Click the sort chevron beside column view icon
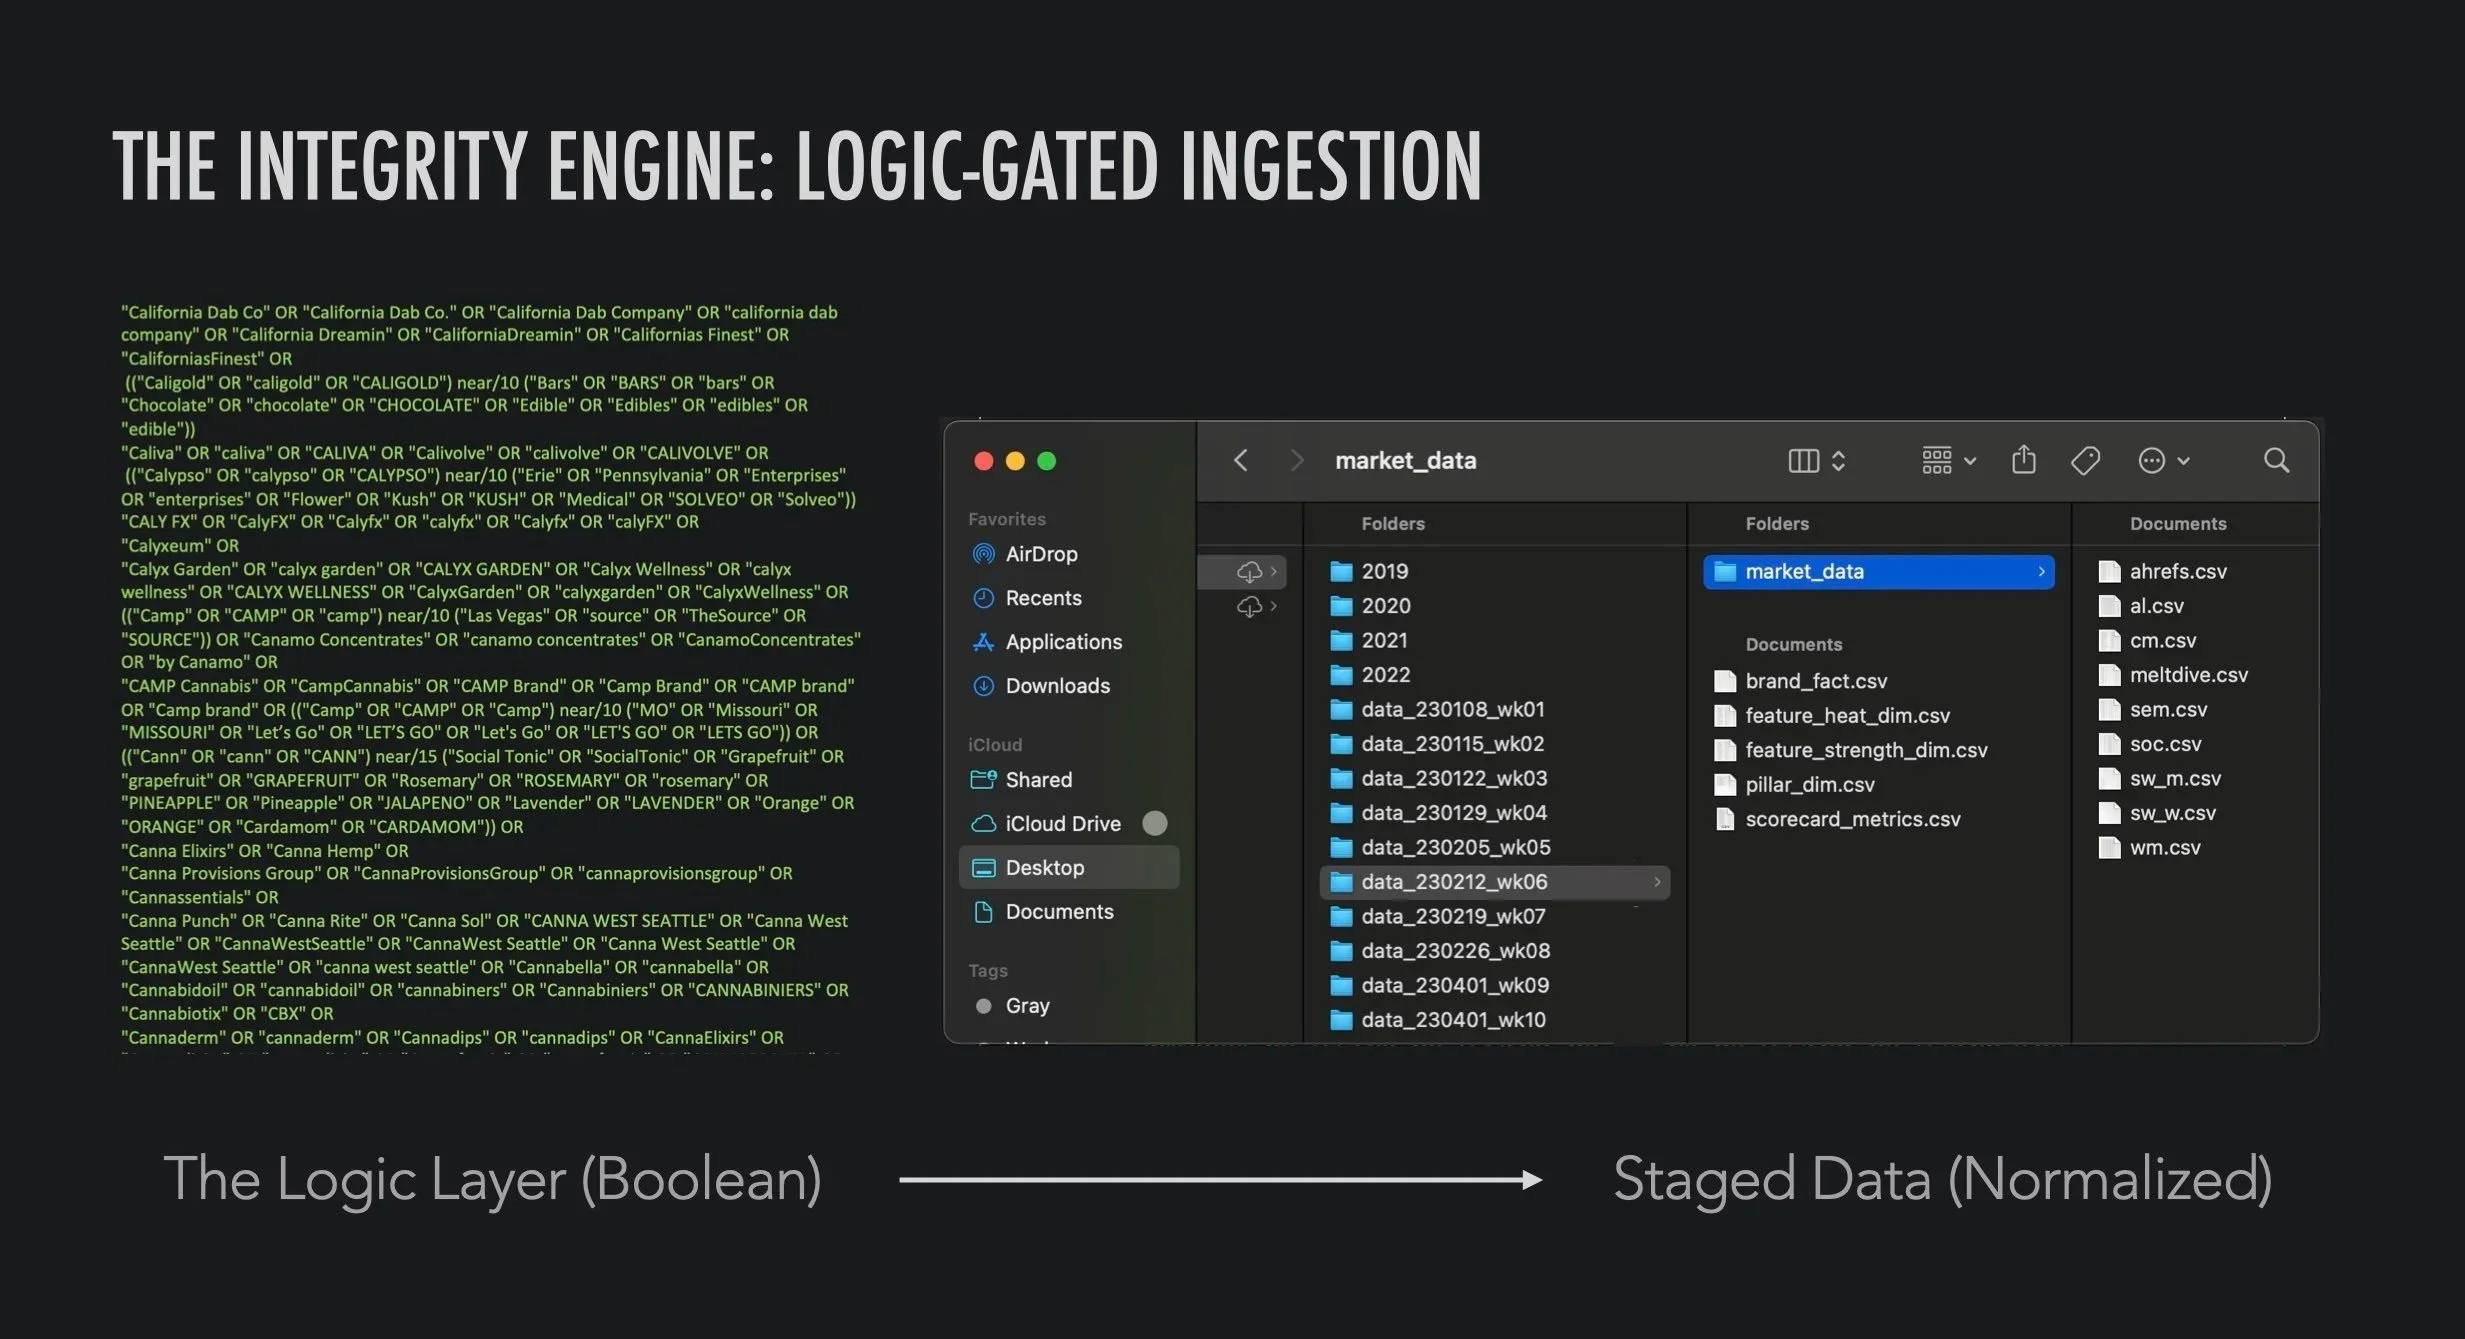Image resolution: width=2465 pixels, height=1339 pixels. [x=1840, y=461]
